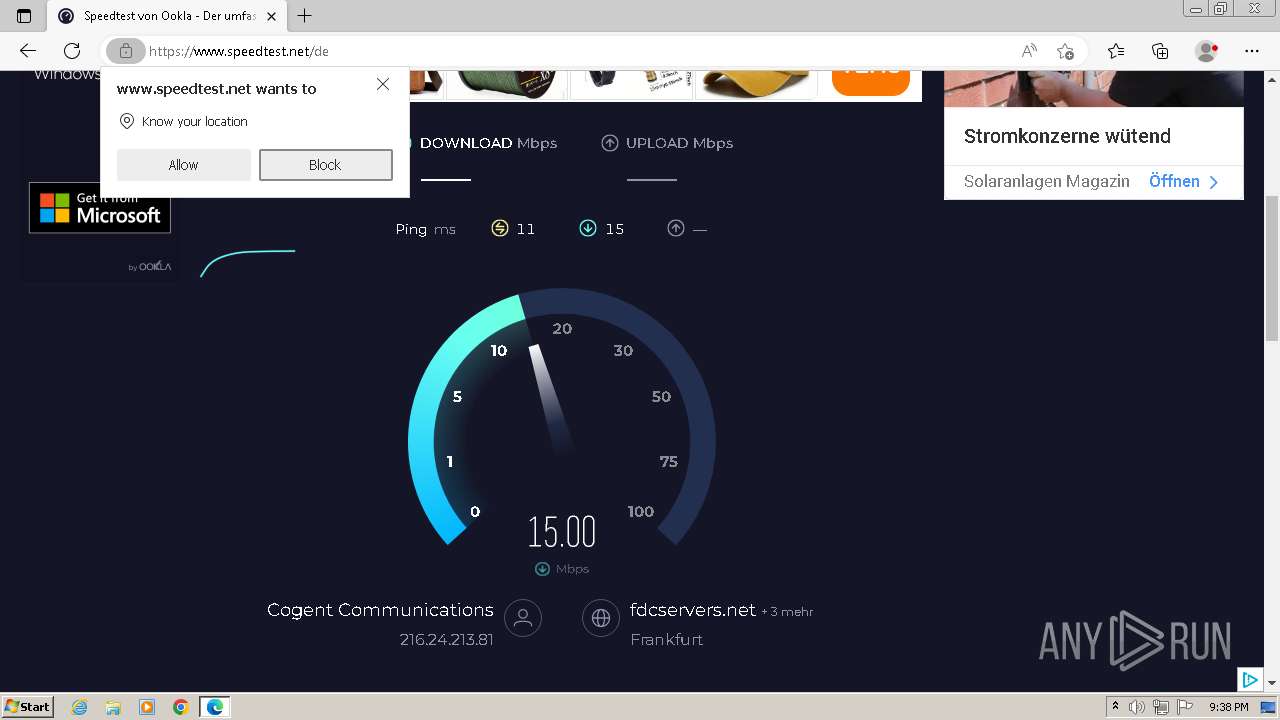Click the download latency ping icon
Screen dimensions: 1280x720
(x=588, y=229)
